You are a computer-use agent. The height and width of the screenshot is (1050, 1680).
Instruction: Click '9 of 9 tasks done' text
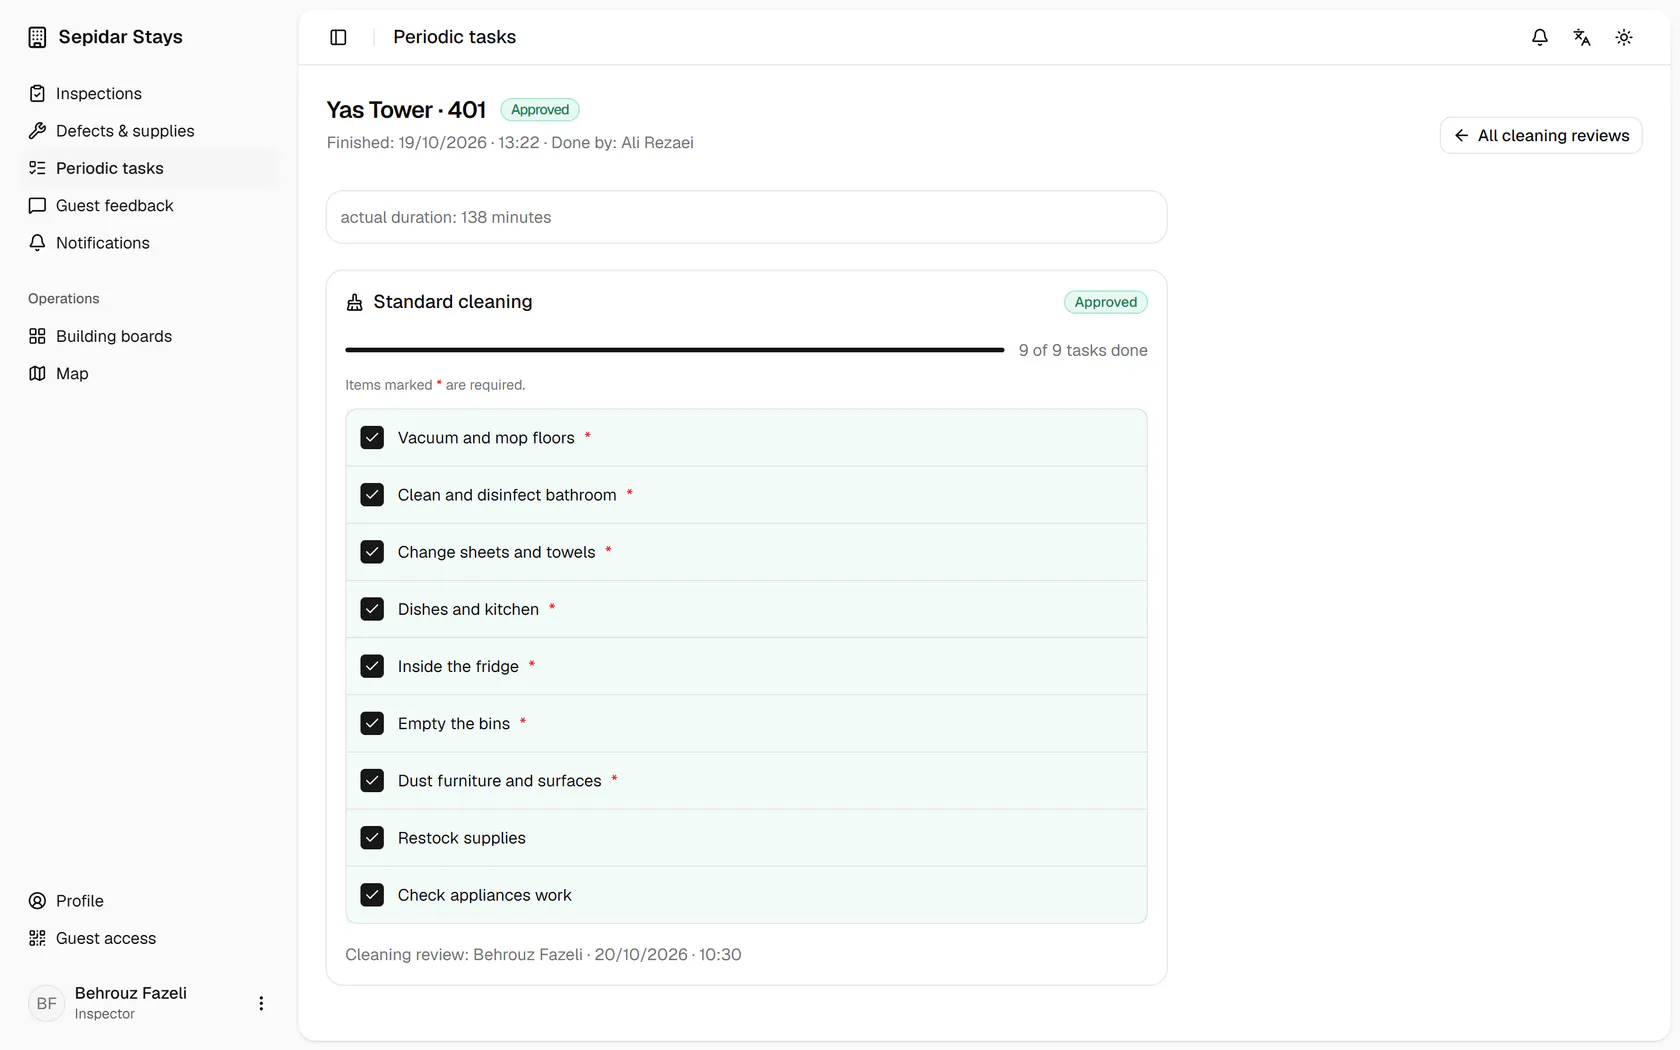pos(1083,350)
